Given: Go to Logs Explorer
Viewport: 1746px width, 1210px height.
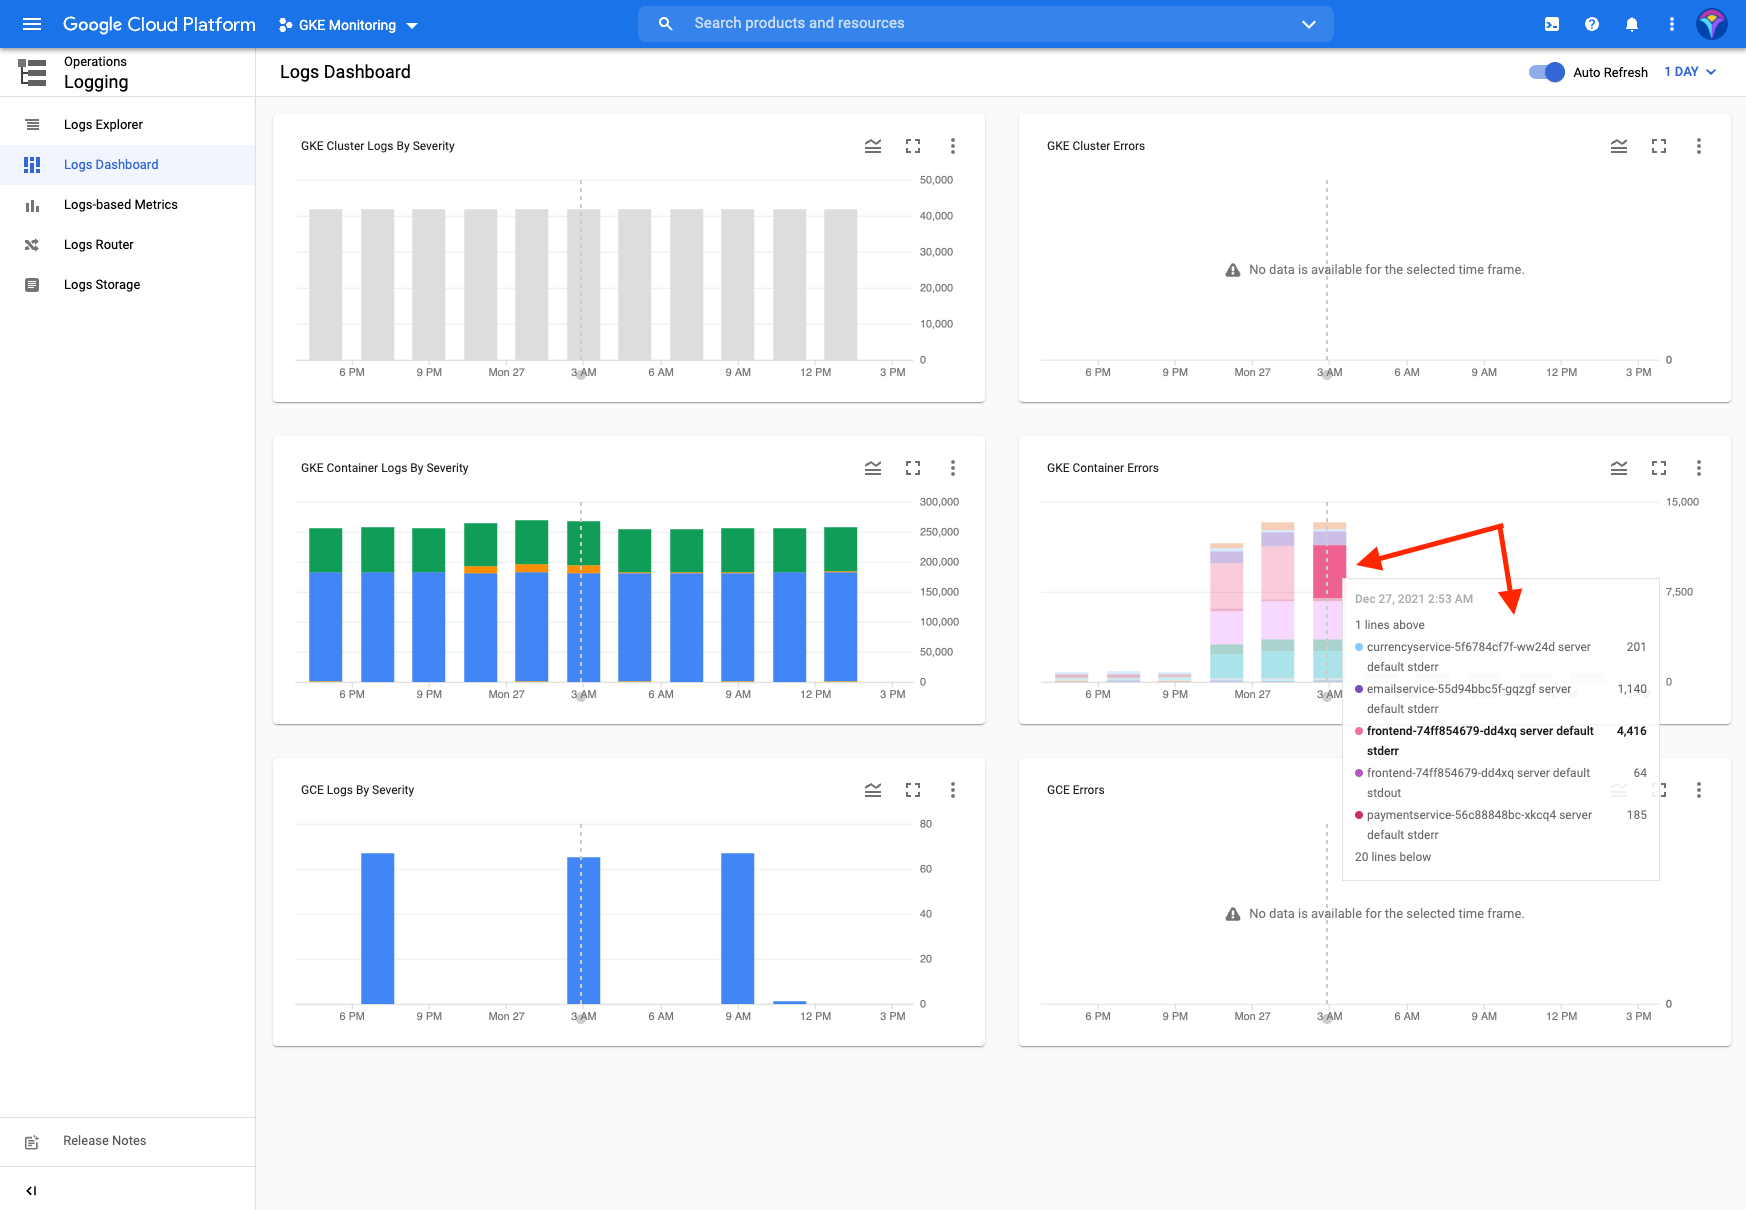Looking at the screenshot, I should [x=128, y=125].
